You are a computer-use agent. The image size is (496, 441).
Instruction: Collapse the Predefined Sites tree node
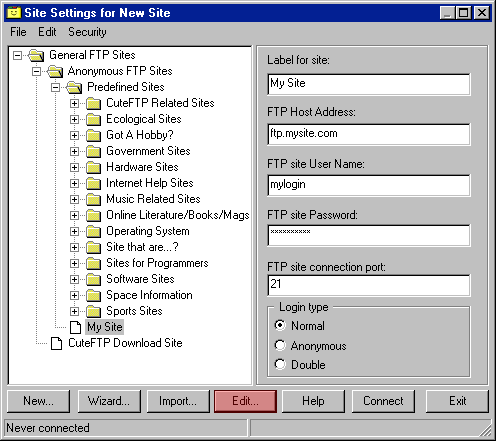tap(55, 87)
